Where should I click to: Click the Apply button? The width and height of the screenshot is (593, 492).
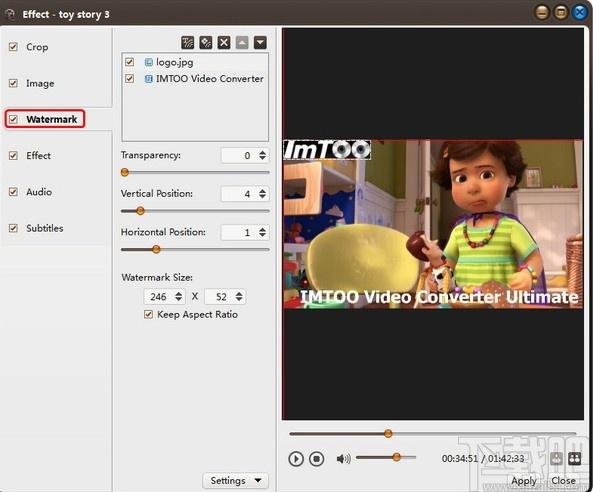pos(524,481)
